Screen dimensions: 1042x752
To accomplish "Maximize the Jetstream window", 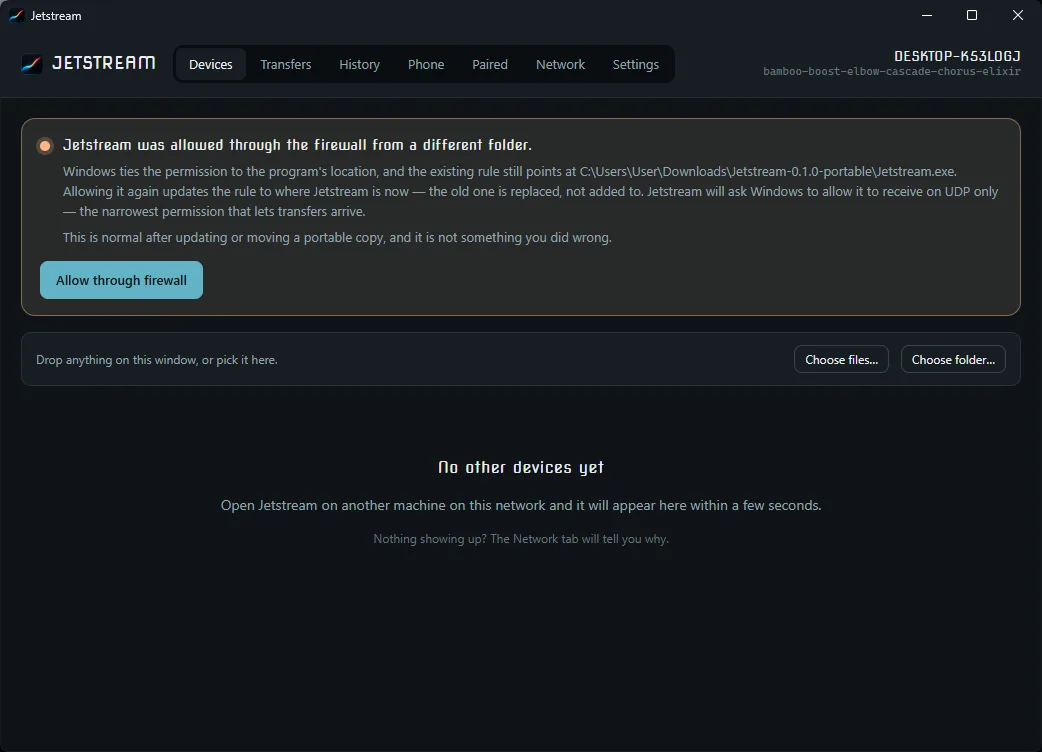I will click(972, 15).
